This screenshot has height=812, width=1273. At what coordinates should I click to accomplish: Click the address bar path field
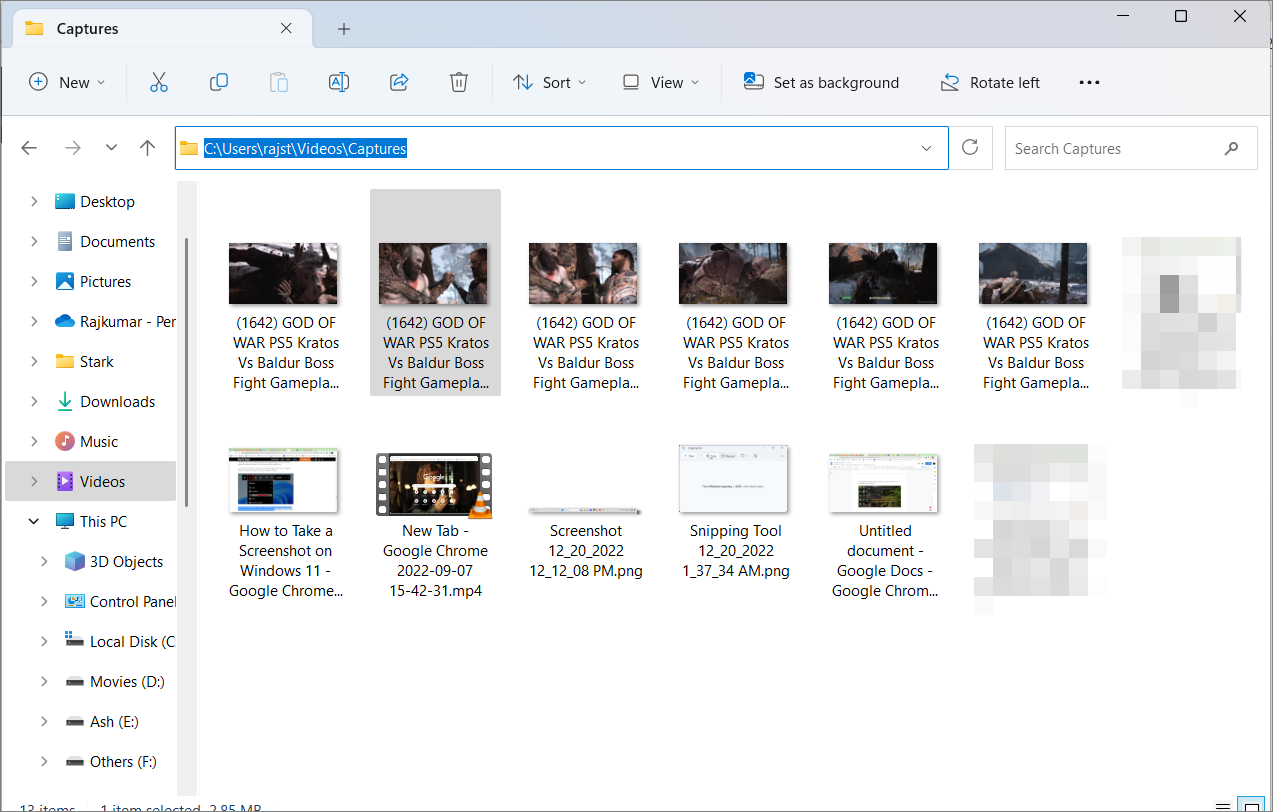(561, 148)
